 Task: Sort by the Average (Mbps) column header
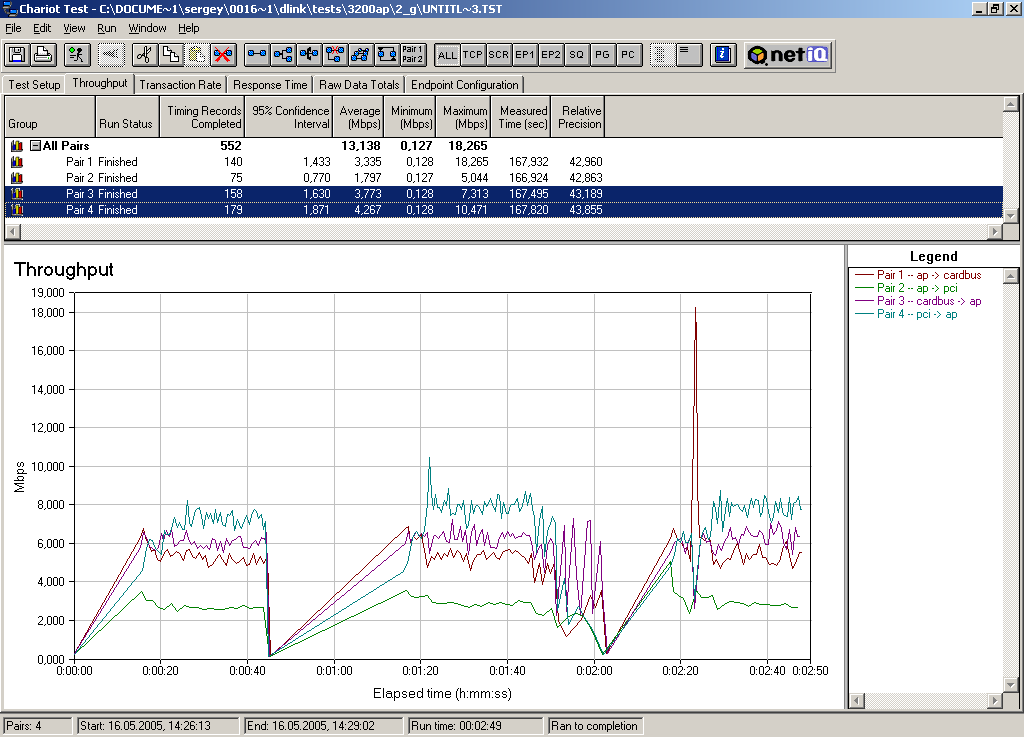click(360, 117)
